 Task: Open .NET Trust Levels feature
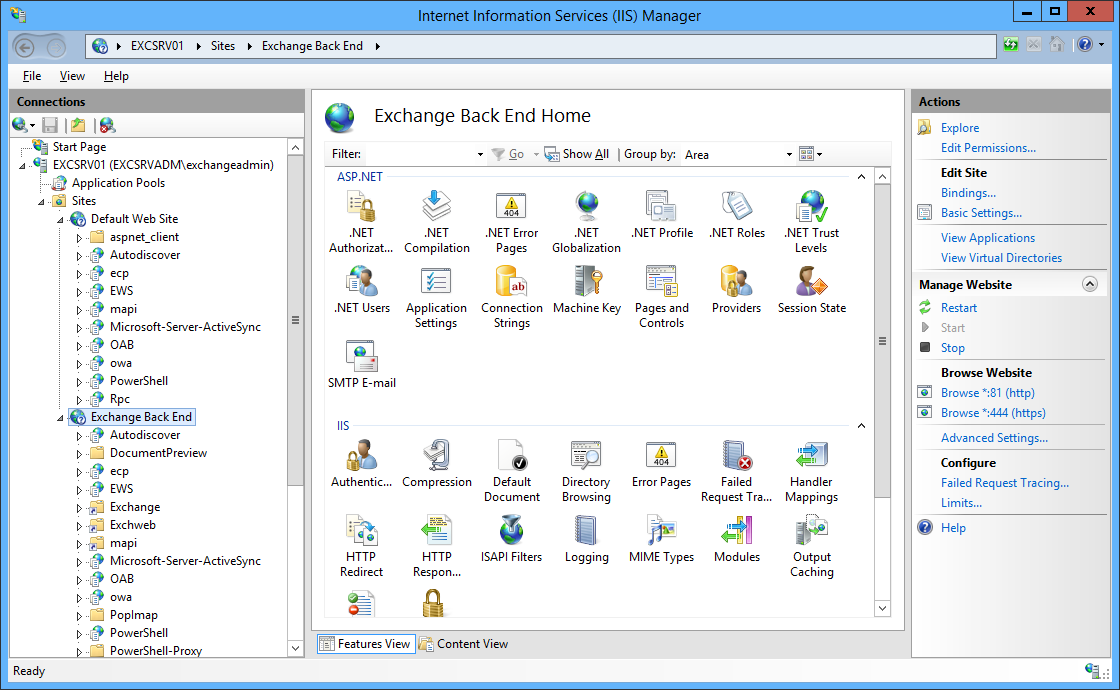click(x=811, y=222)
